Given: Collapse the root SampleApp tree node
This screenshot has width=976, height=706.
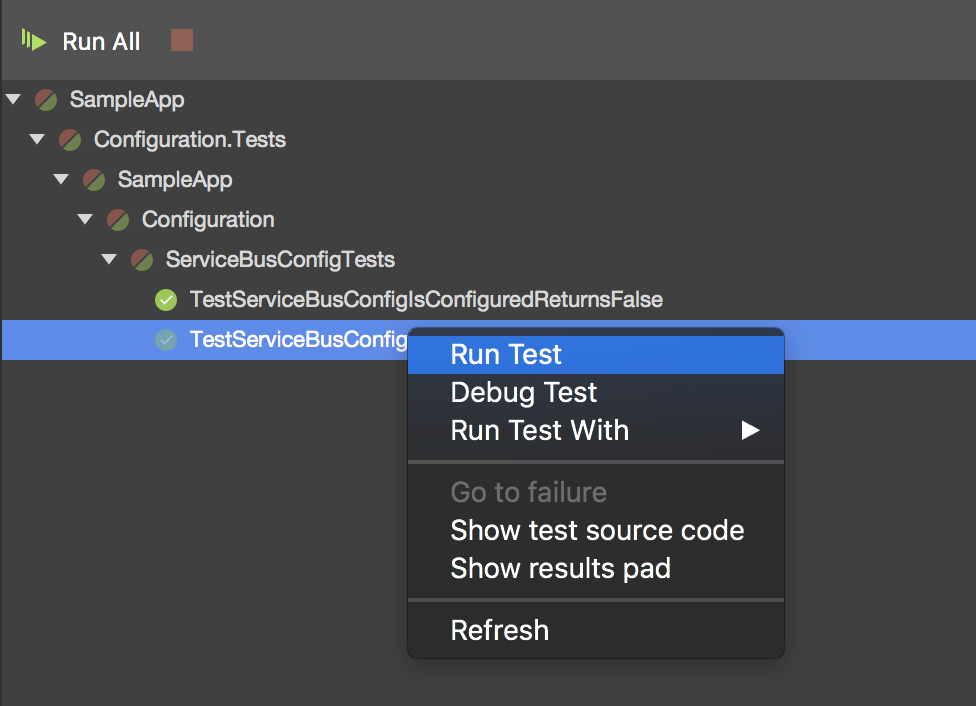Looking at the screenshot, I should click(x=13, y=100).
